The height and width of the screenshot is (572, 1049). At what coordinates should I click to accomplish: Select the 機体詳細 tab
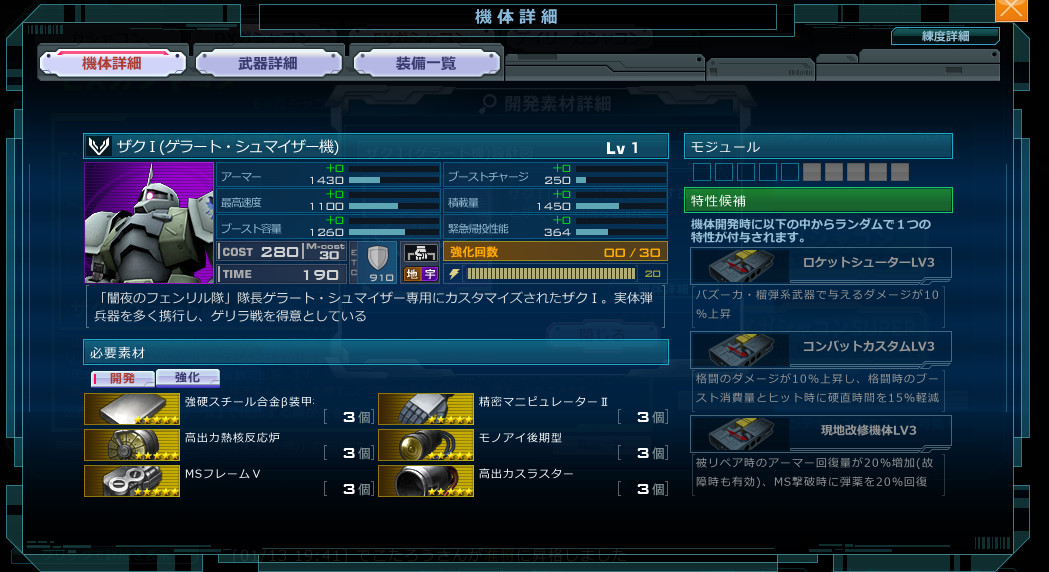[x=112, y=64]
